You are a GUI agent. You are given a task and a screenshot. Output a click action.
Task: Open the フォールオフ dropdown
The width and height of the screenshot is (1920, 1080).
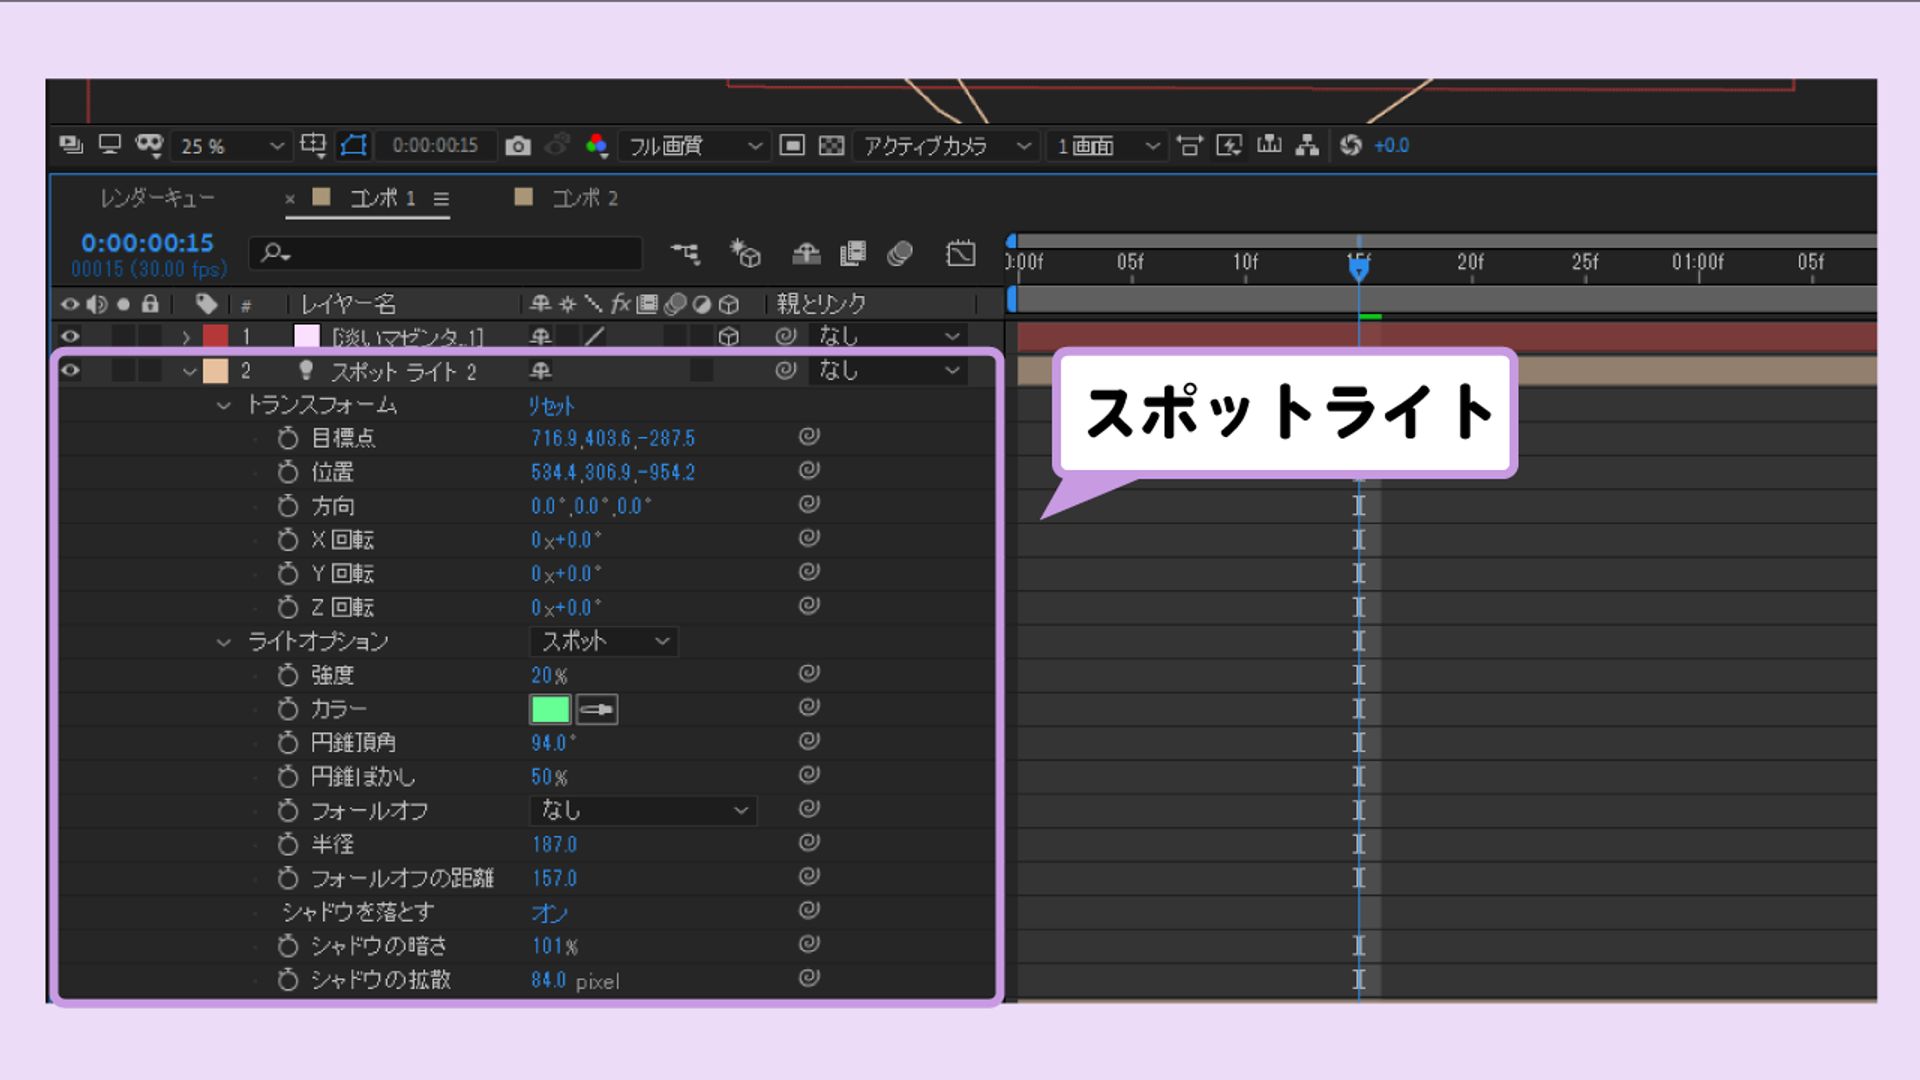(641, 810)
